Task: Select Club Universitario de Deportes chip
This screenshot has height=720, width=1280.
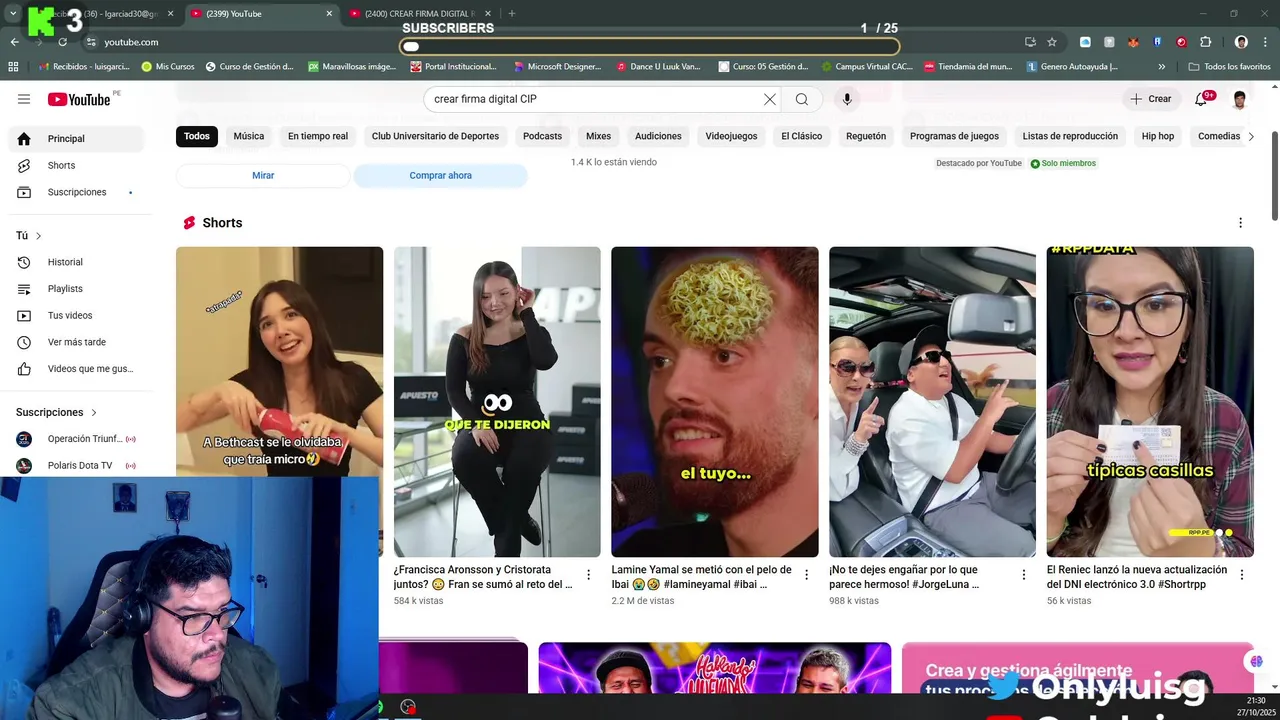Action: click(x=435, y=136)
